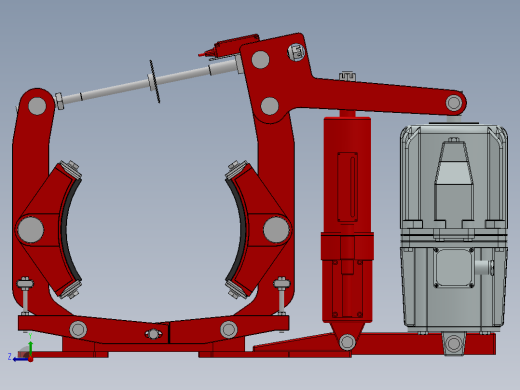Select the castle nut on top of the lever
Image resolution: width=520 pixels, height=390 pixels.
(347, 76)
